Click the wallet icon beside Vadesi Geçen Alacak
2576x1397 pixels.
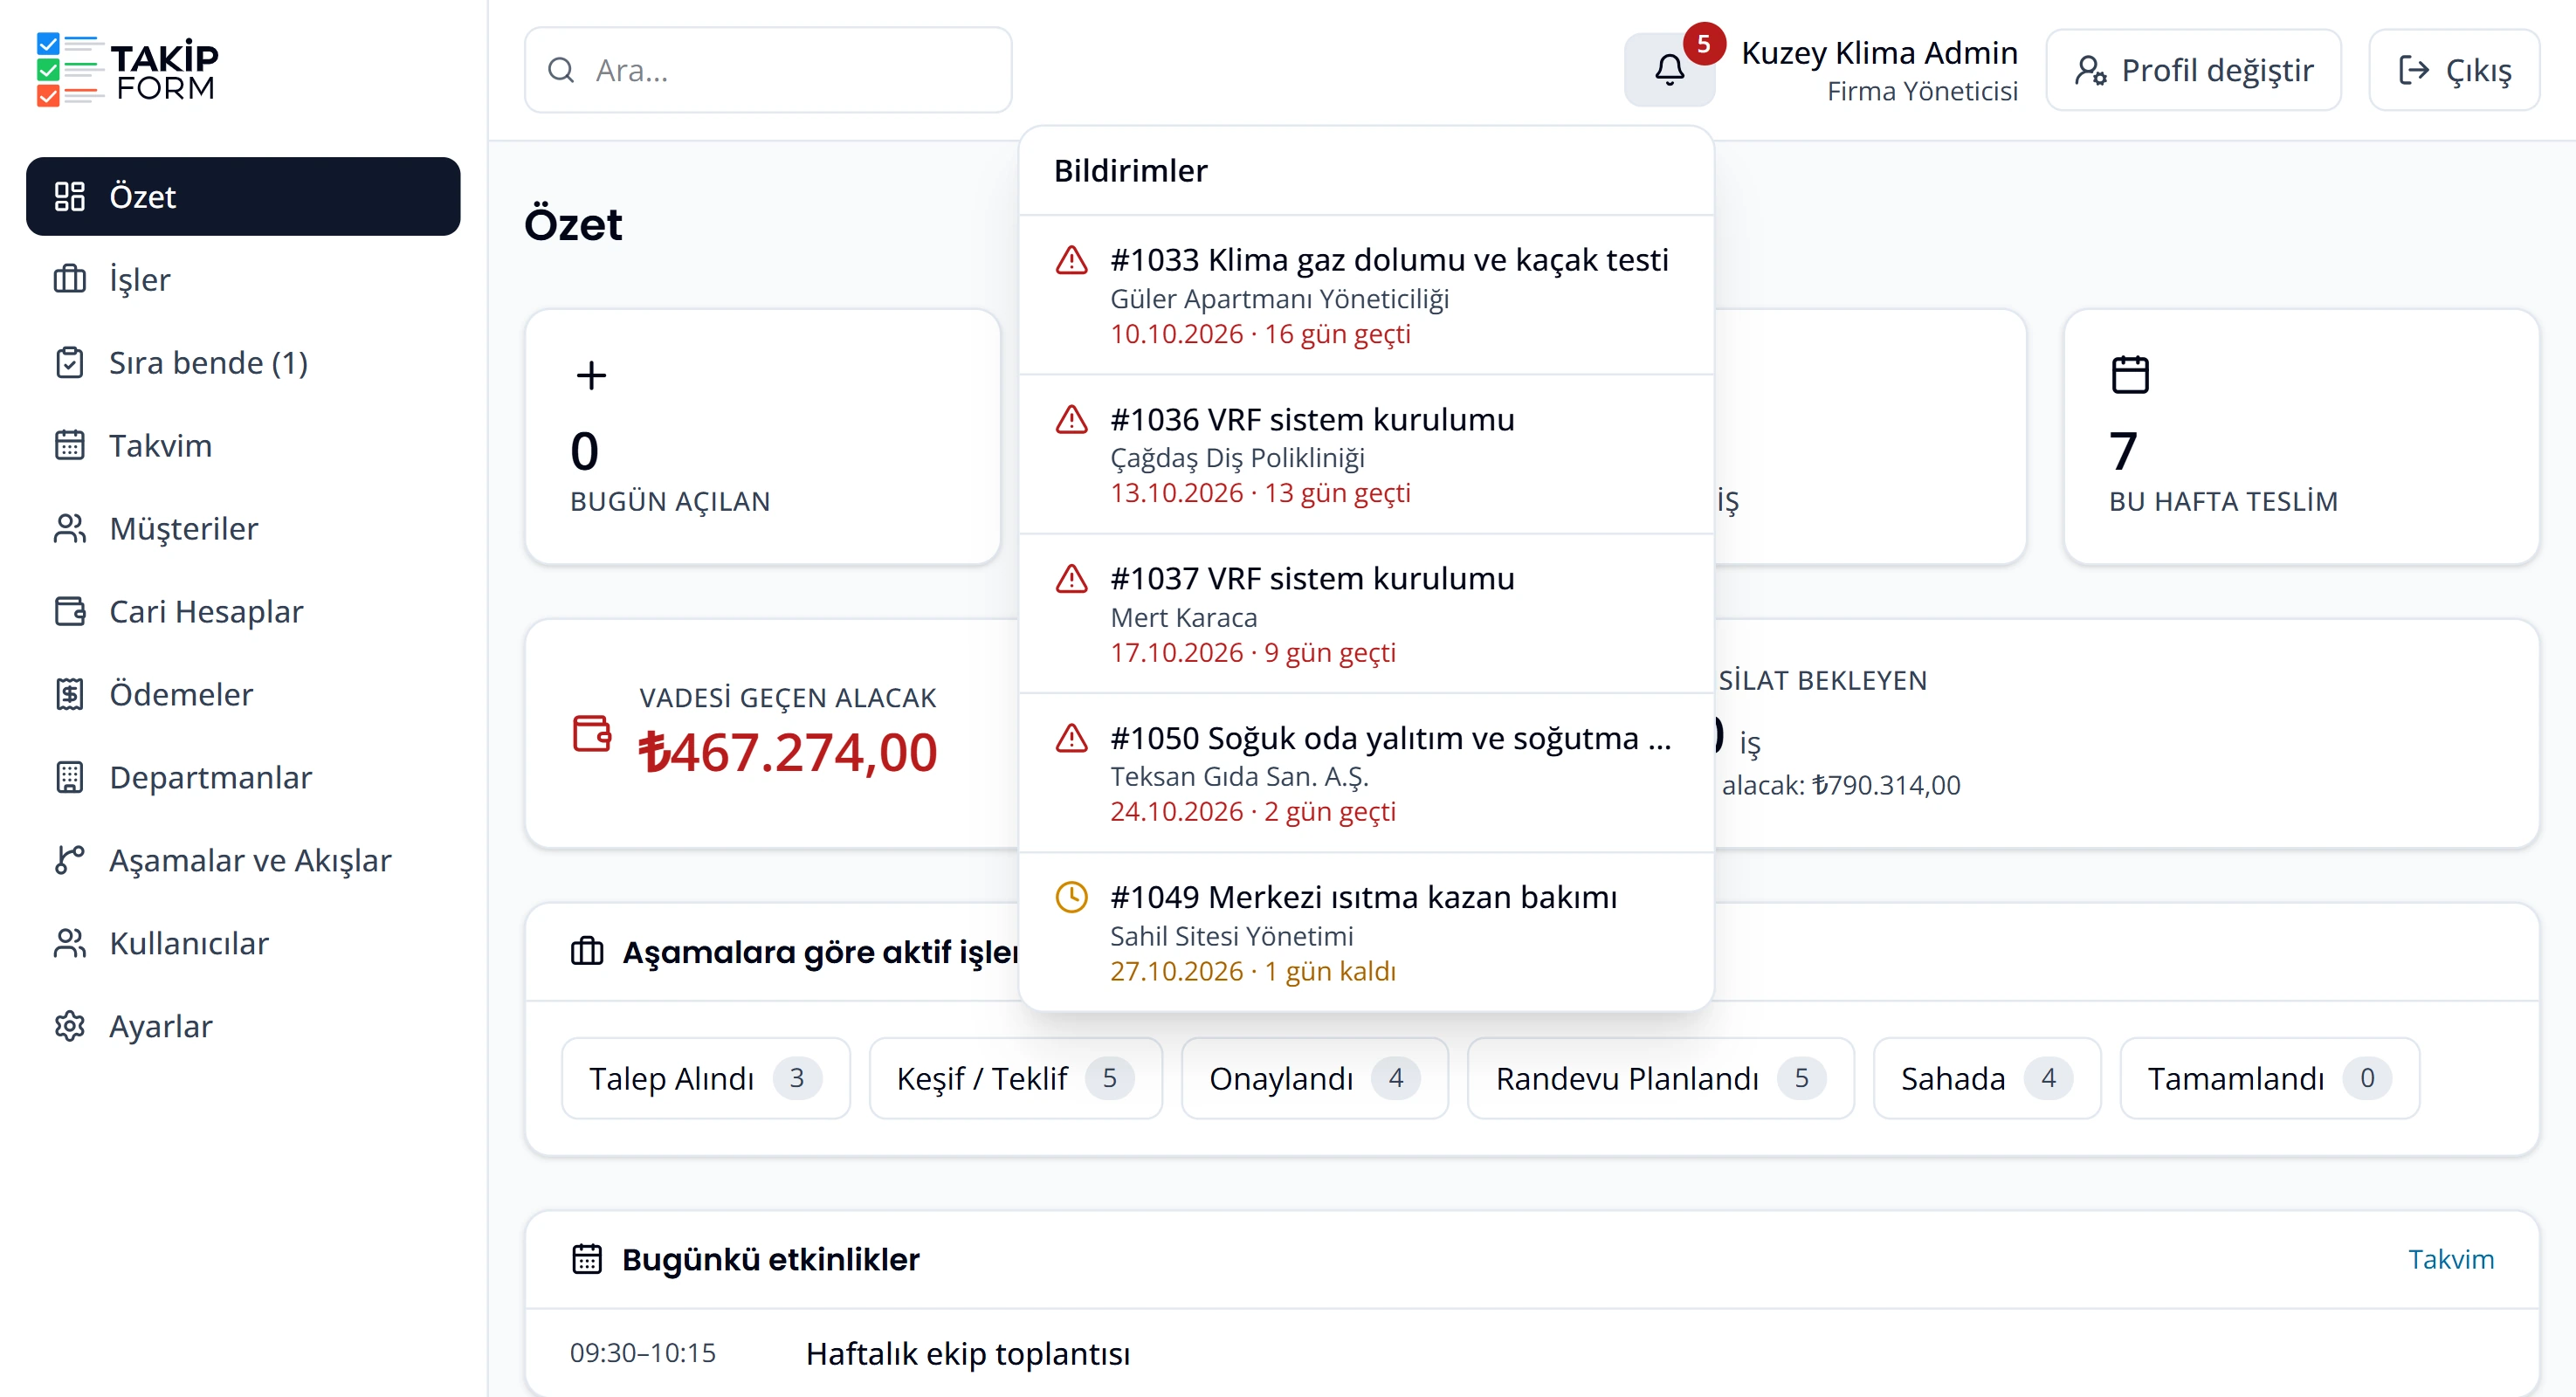click(x=591, y=733)
